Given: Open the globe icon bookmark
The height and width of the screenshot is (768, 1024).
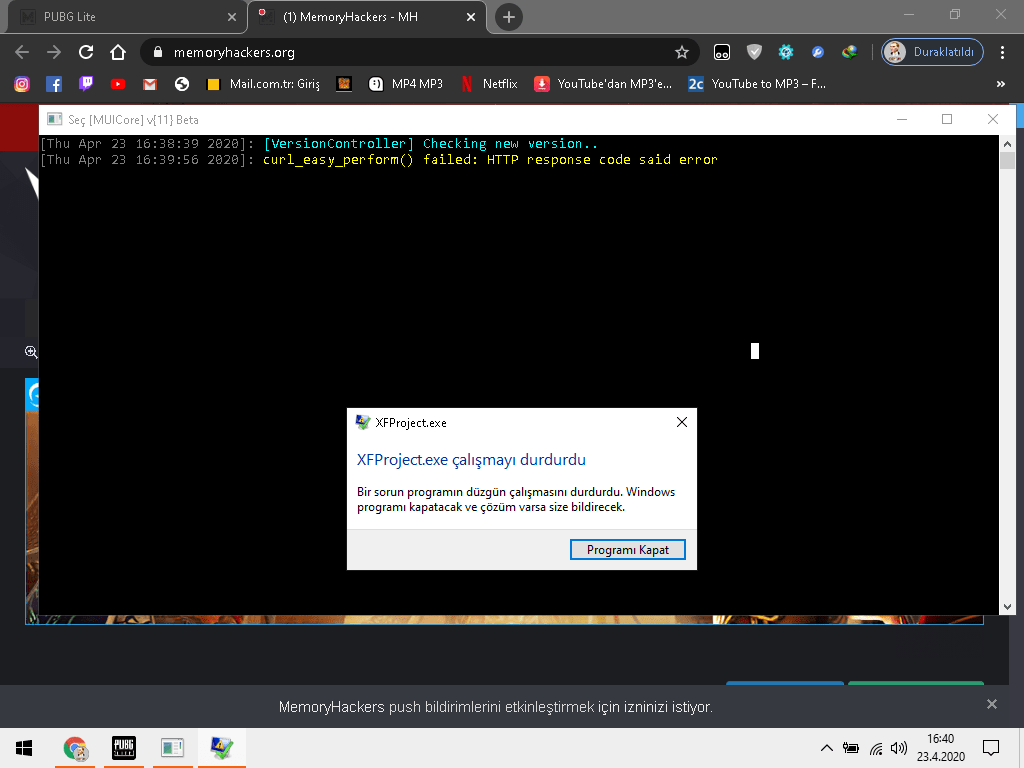Looking at the screenshot, I should click(182, 84).
